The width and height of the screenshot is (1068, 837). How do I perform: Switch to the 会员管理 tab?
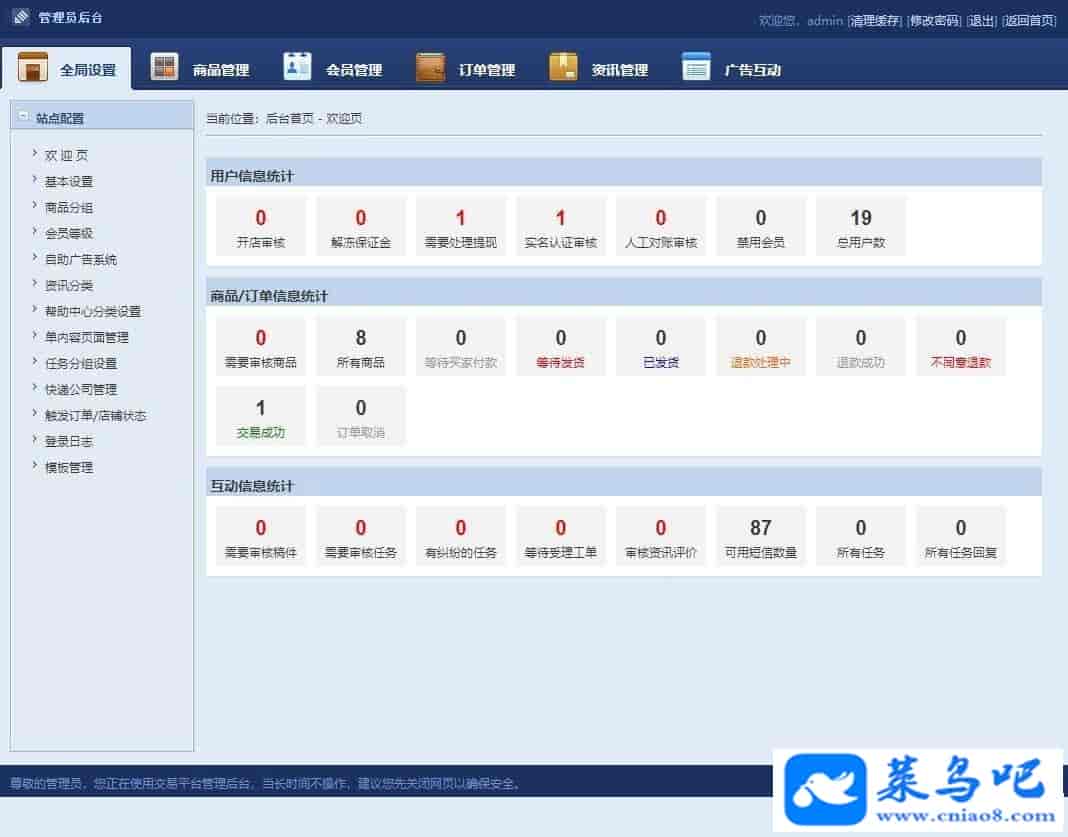[x=332, y=69]
